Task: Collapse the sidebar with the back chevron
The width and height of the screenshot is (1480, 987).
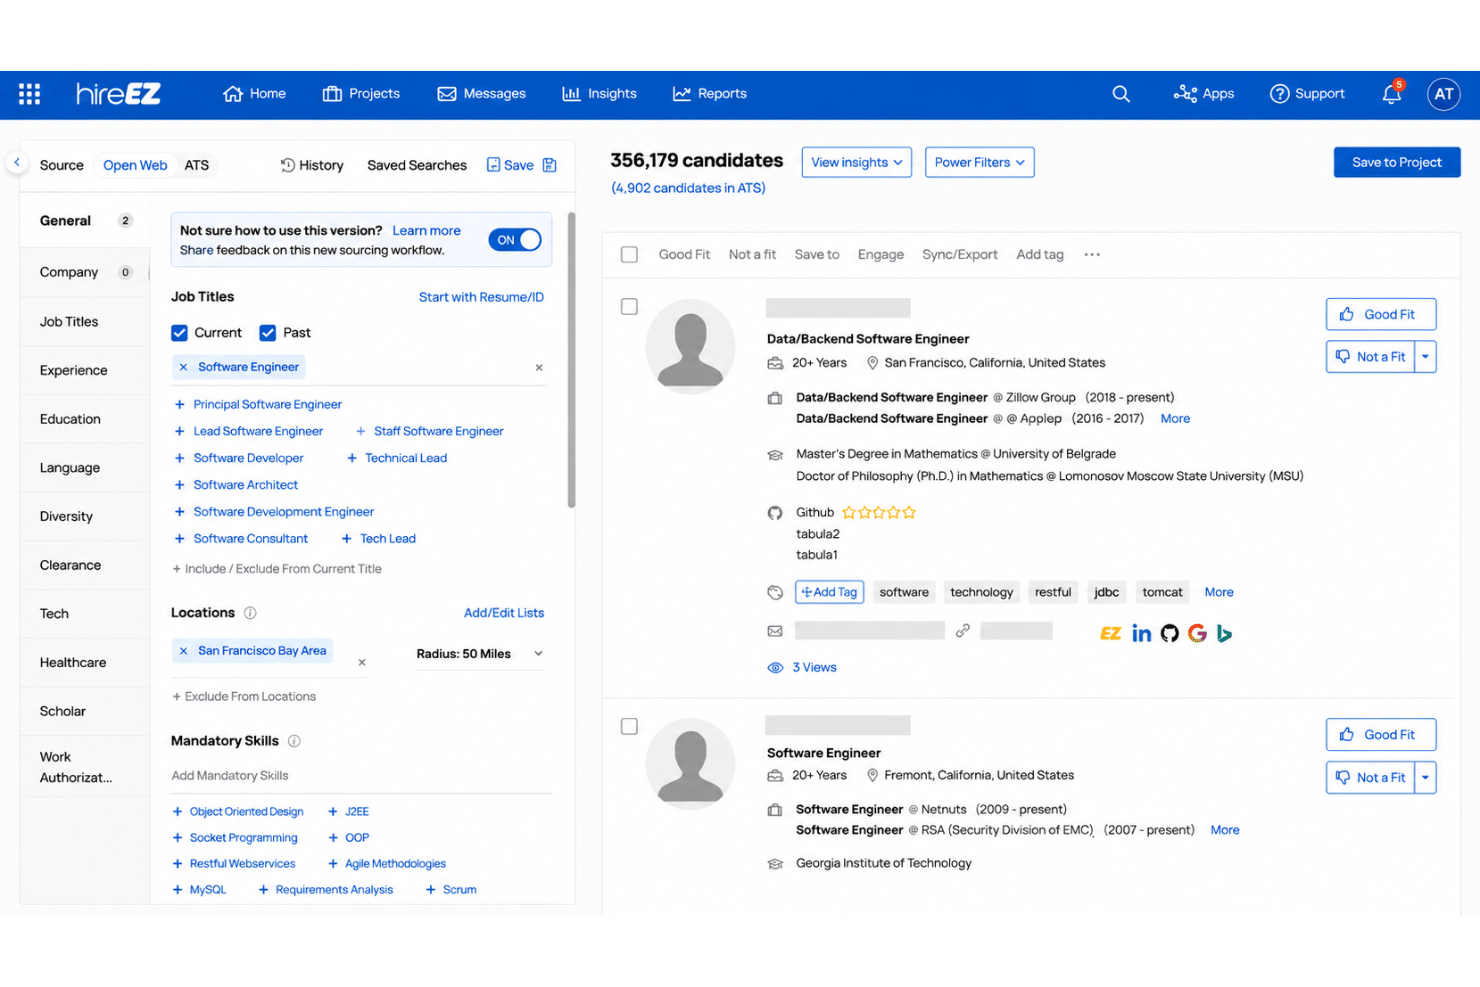Action: tap(17, 162)
